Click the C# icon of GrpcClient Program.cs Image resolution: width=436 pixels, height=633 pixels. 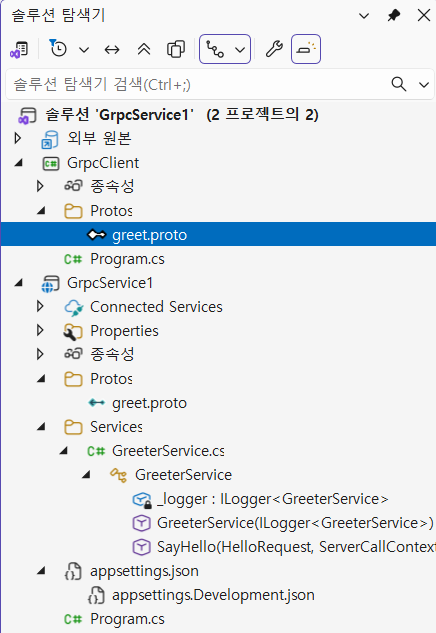73,259
